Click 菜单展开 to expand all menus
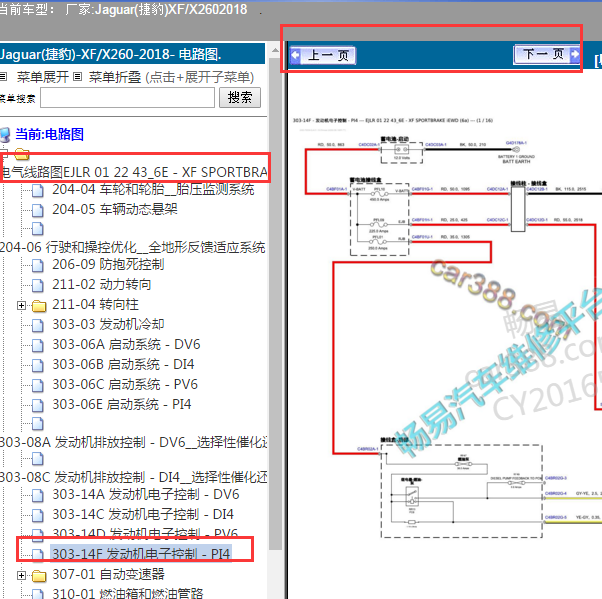 click(43, 77)
